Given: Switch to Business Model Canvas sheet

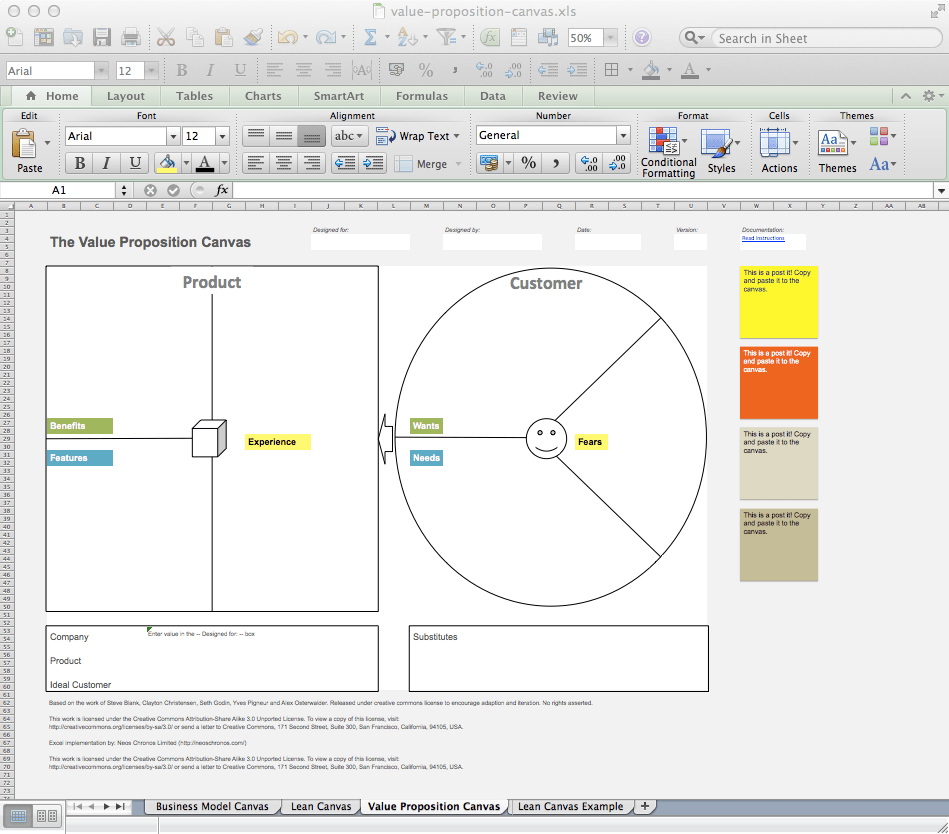Looking at the screenshot, I should [212, 806].
